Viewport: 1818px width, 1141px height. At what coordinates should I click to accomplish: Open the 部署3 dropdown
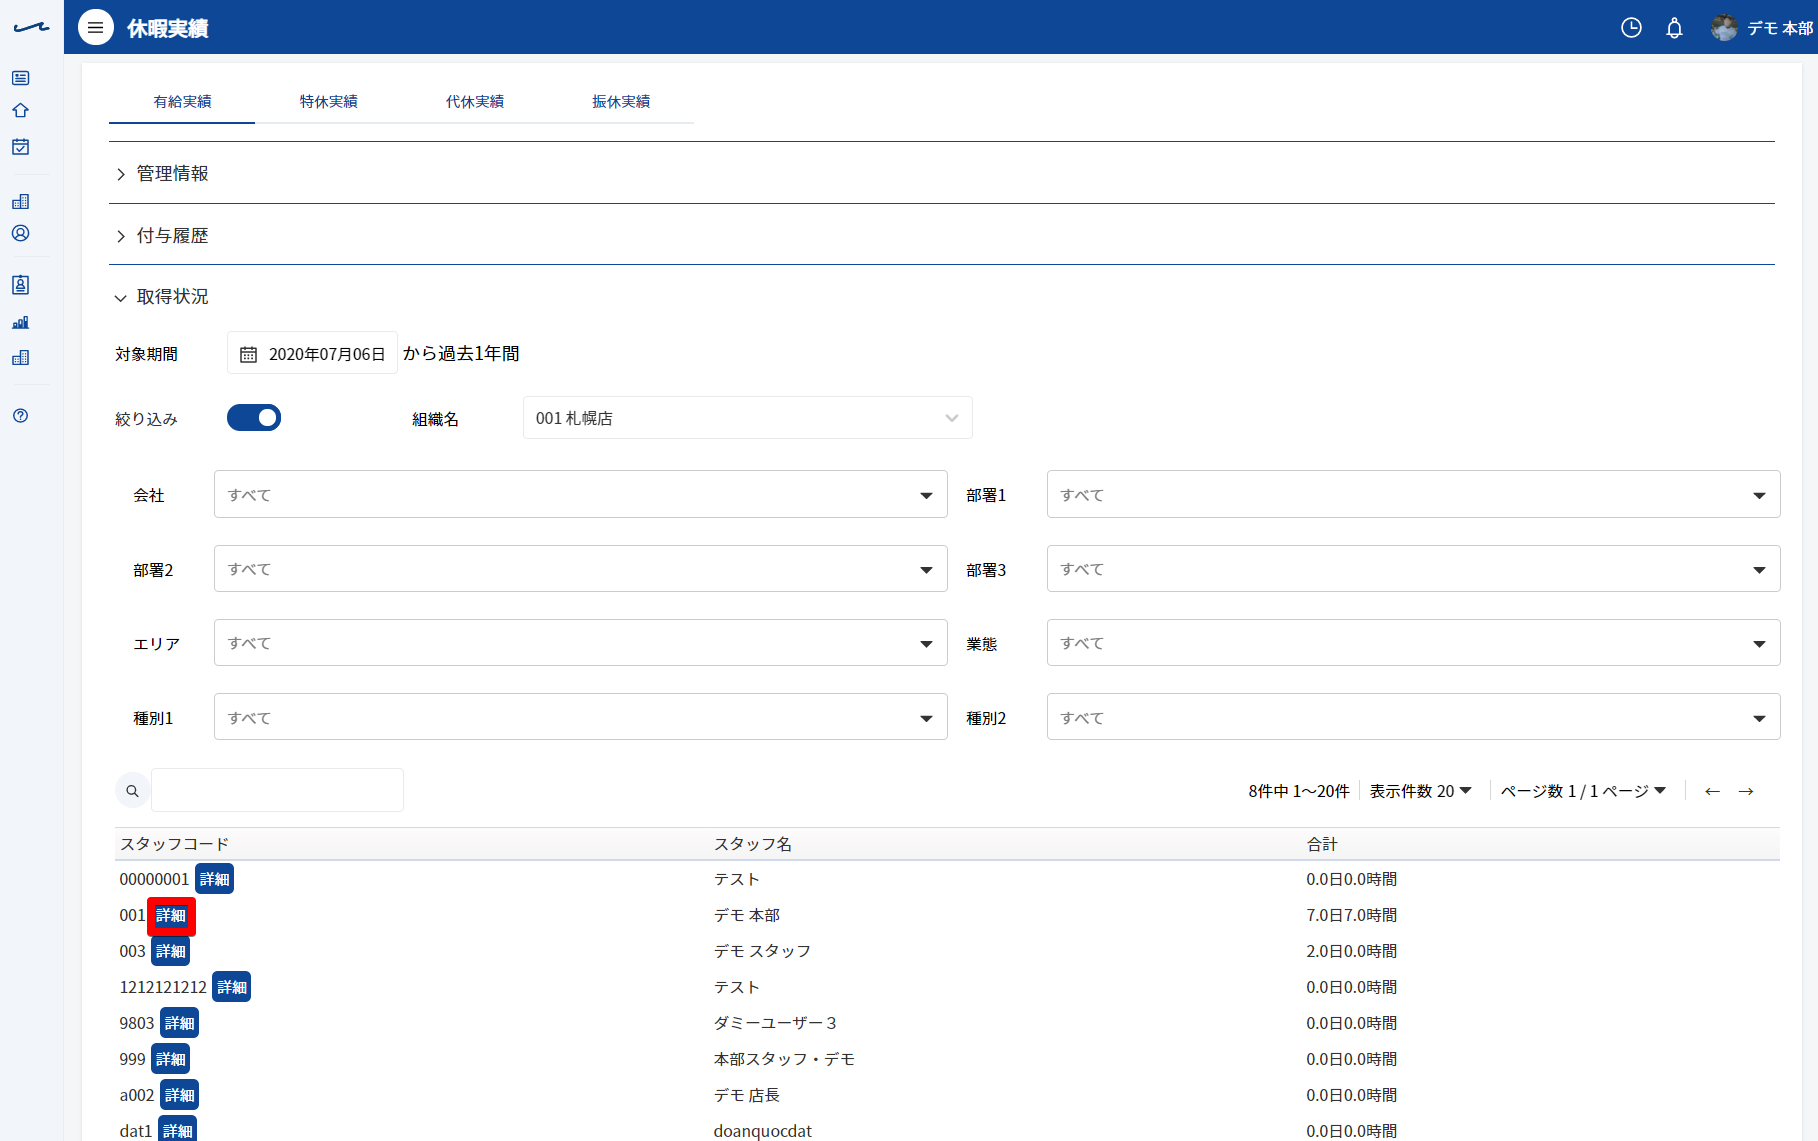pos(1414,569)
